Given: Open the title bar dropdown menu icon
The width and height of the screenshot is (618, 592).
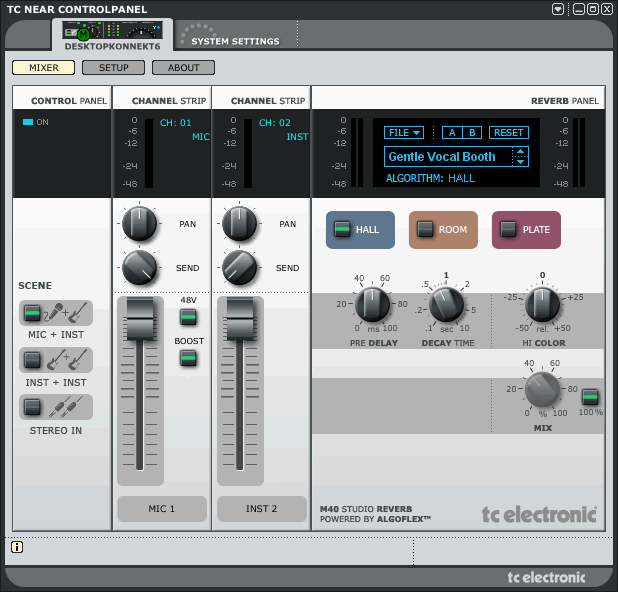Looking at the screenshot, I should (558, 9).
